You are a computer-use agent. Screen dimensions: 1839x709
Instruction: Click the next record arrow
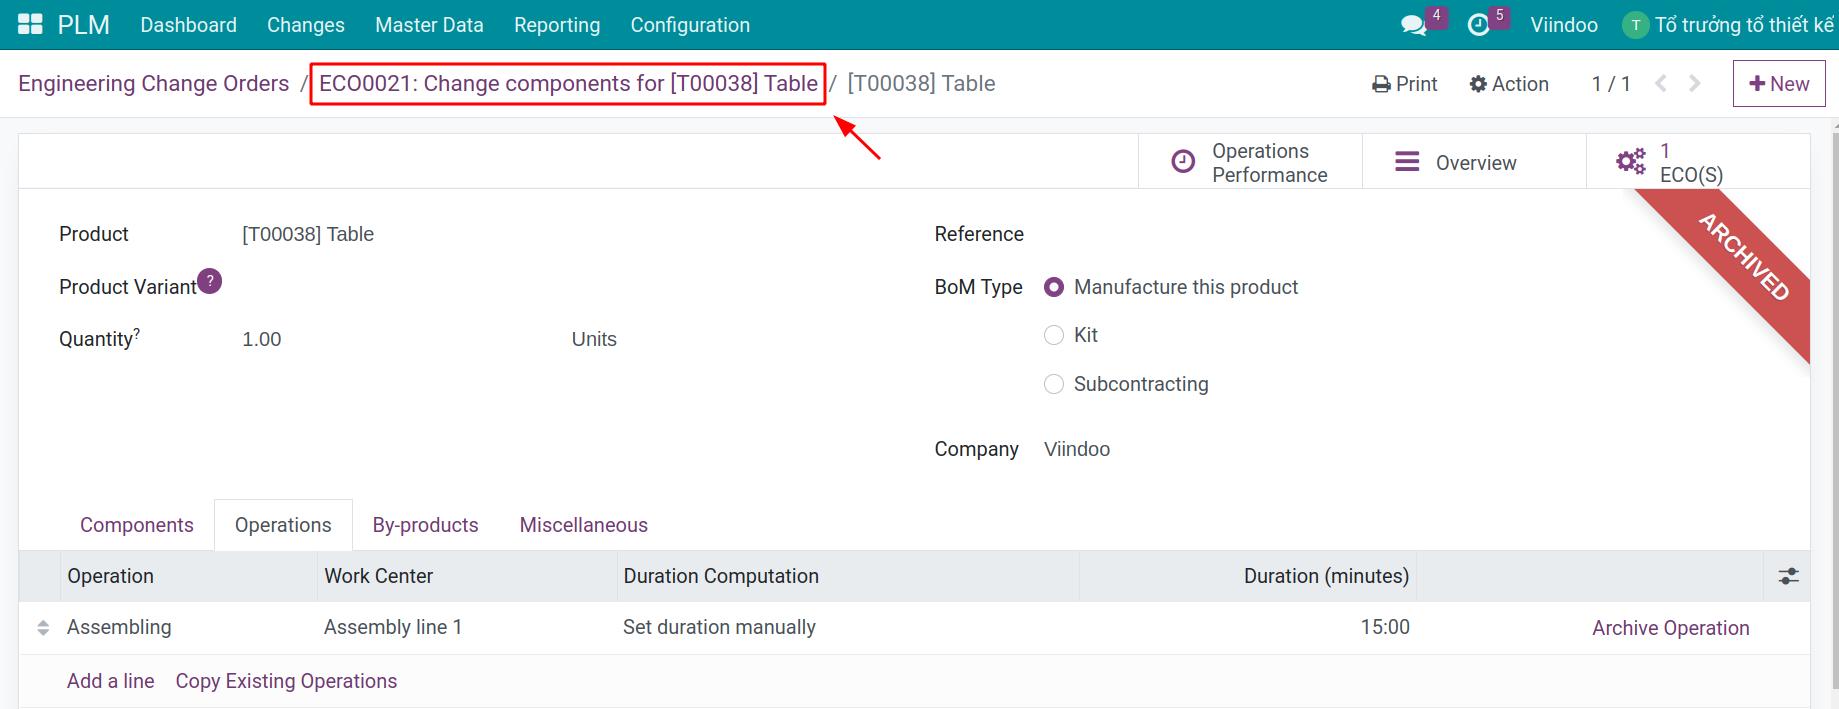[1695, 84]
